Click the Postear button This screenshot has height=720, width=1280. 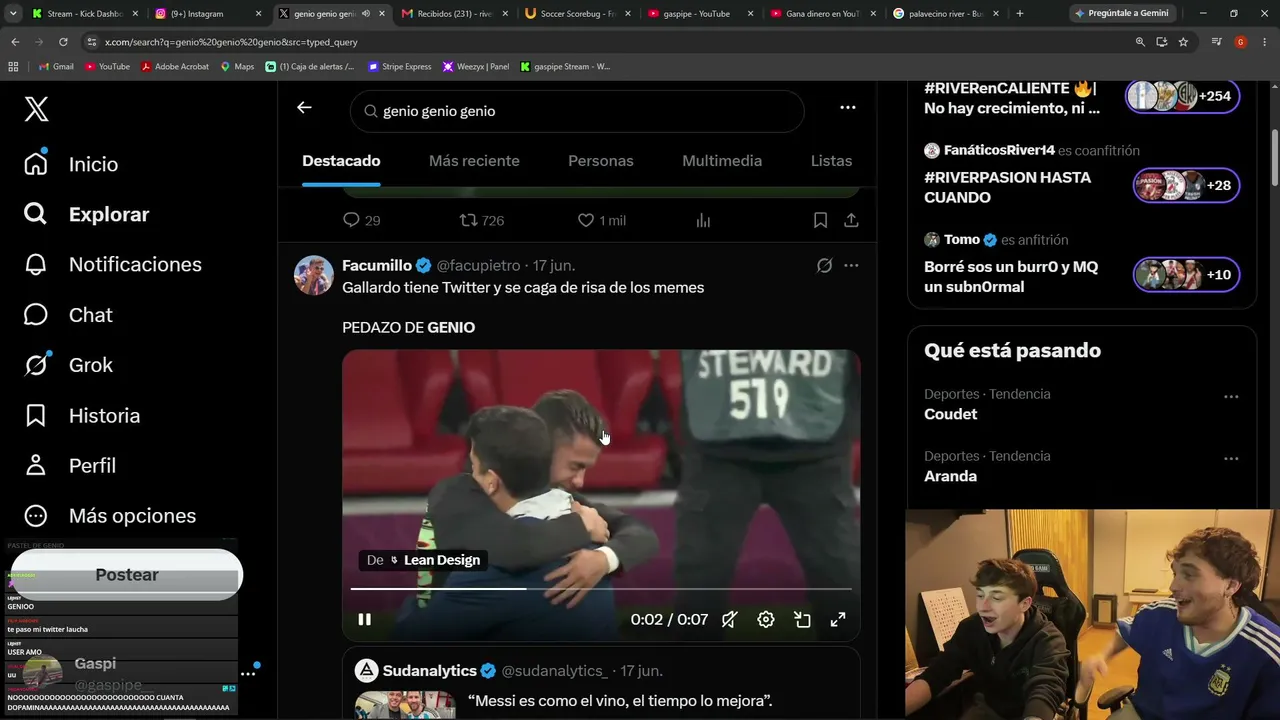(x=127, y=575)
